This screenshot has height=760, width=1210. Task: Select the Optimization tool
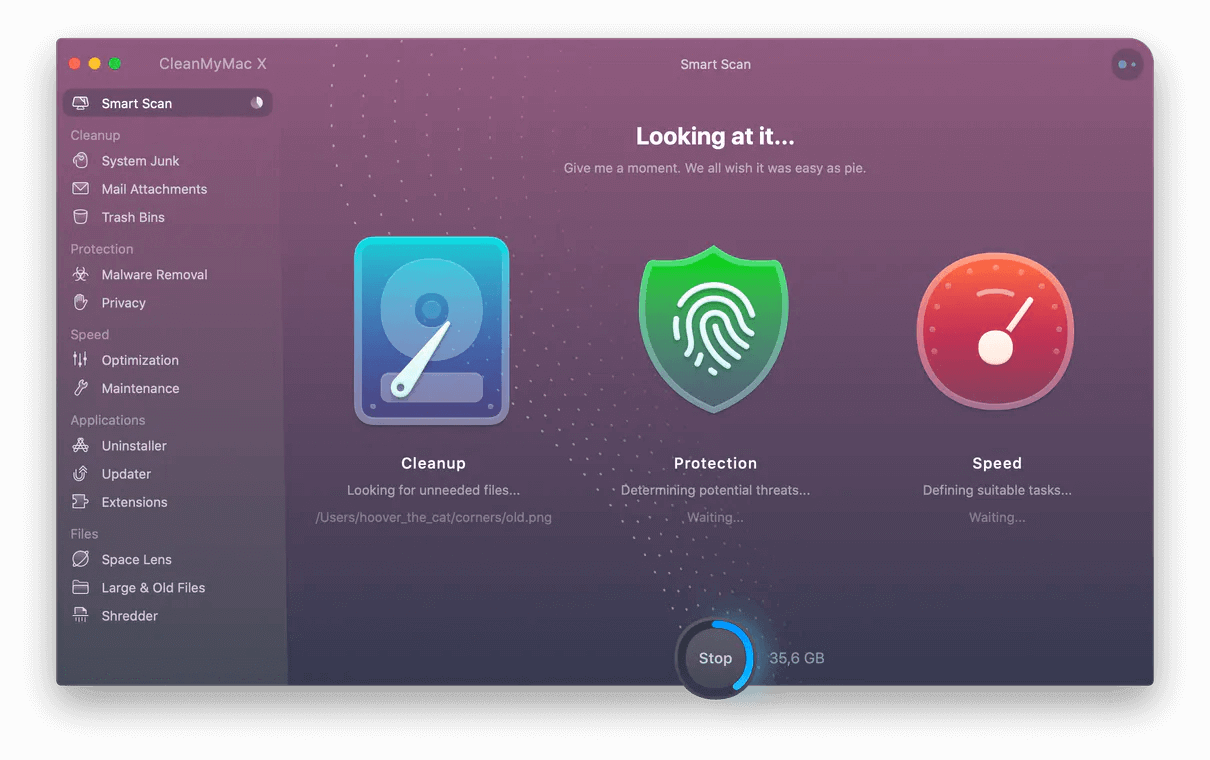(x=140, y=360)
